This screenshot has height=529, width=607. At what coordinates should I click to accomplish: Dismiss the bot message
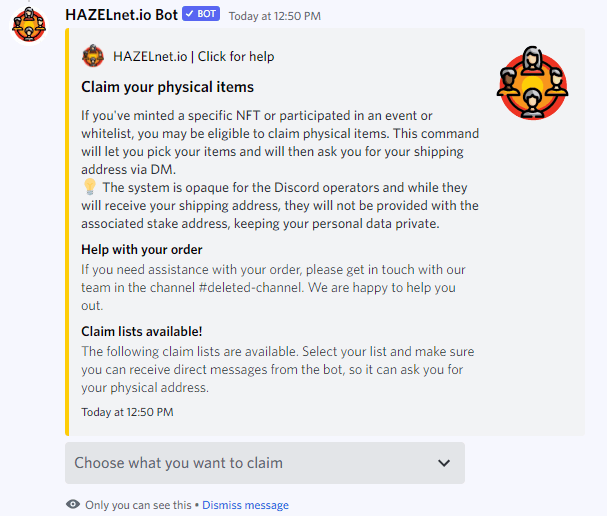tap(245, 505)
